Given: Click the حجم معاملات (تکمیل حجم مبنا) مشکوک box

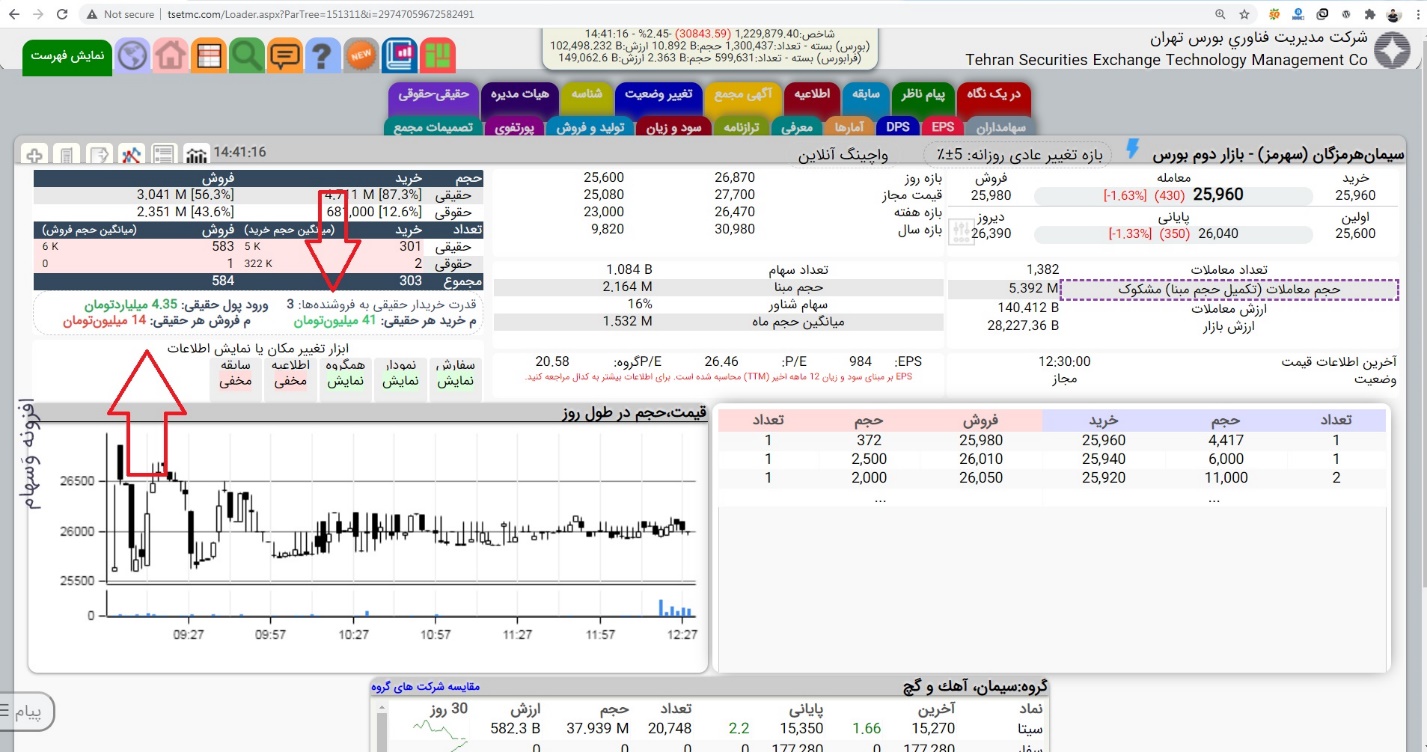Looking at the screenshot, I should (x=1229, y=289).
